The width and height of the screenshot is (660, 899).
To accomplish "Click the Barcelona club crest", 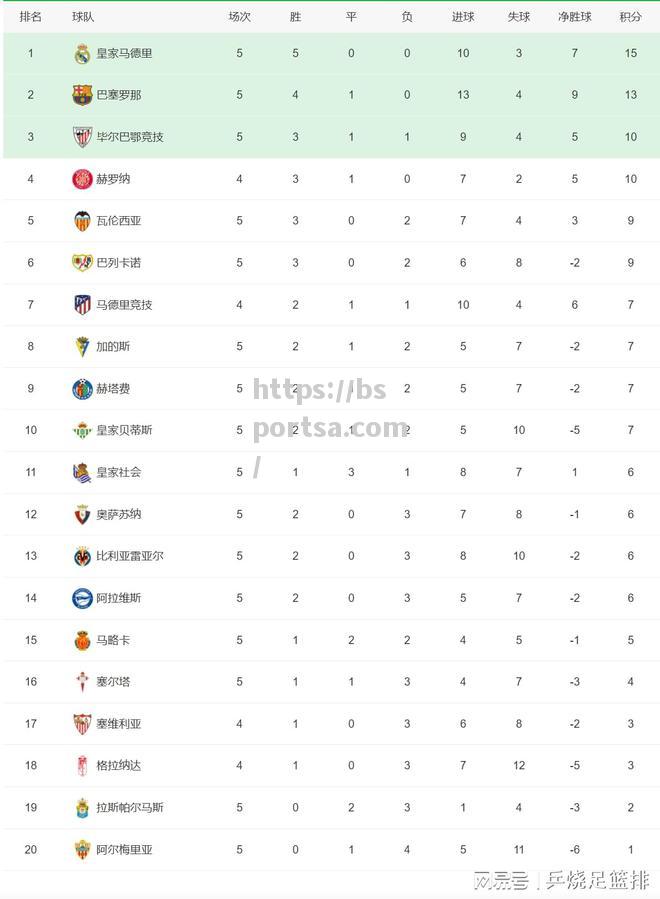I will click(82, 95).
